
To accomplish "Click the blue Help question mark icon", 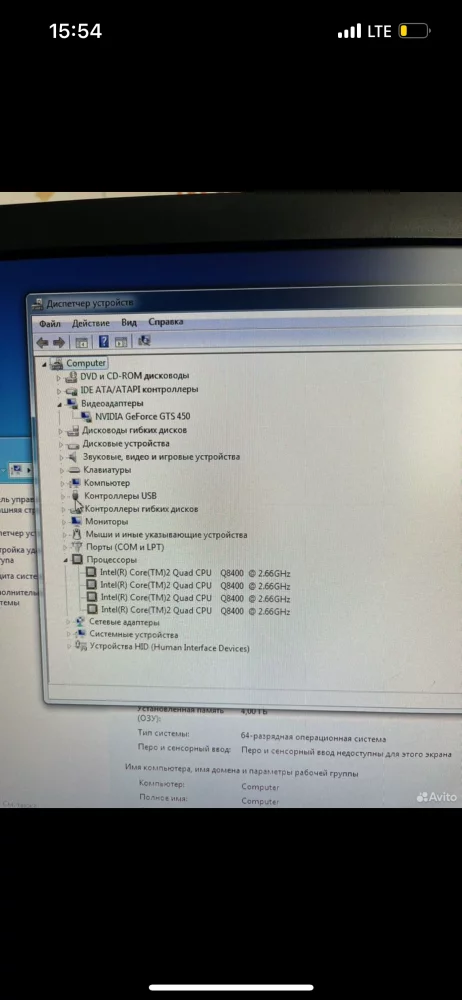I will point(104,341).
